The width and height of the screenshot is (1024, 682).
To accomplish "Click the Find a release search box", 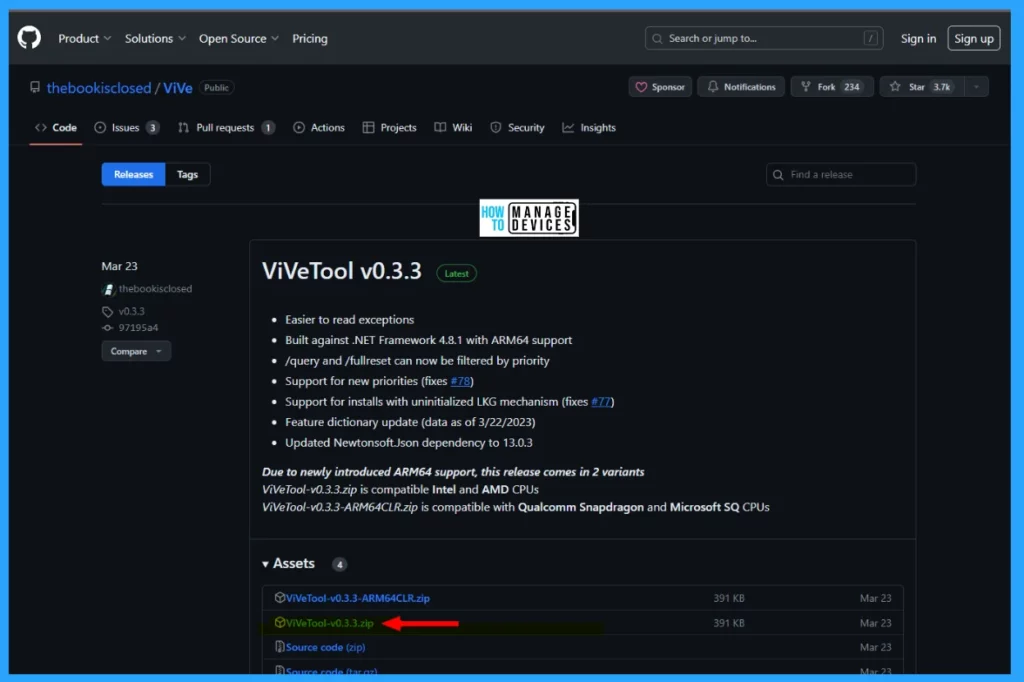I will tap(840, 174).
